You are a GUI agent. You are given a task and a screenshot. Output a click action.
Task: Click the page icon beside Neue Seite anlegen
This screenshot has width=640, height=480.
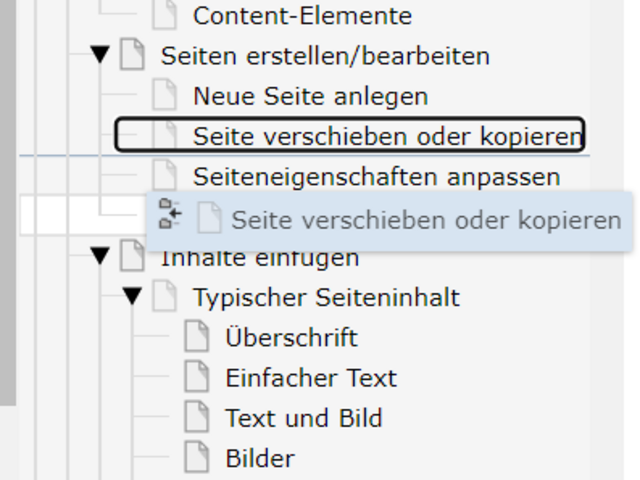tap(164, 96)
